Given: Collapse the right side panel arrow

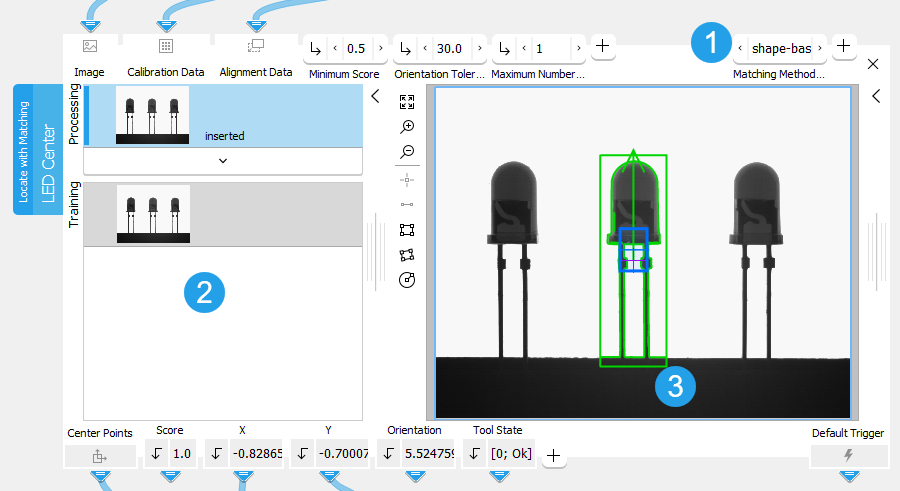Looking at the screenshot, I should (875, 97).
